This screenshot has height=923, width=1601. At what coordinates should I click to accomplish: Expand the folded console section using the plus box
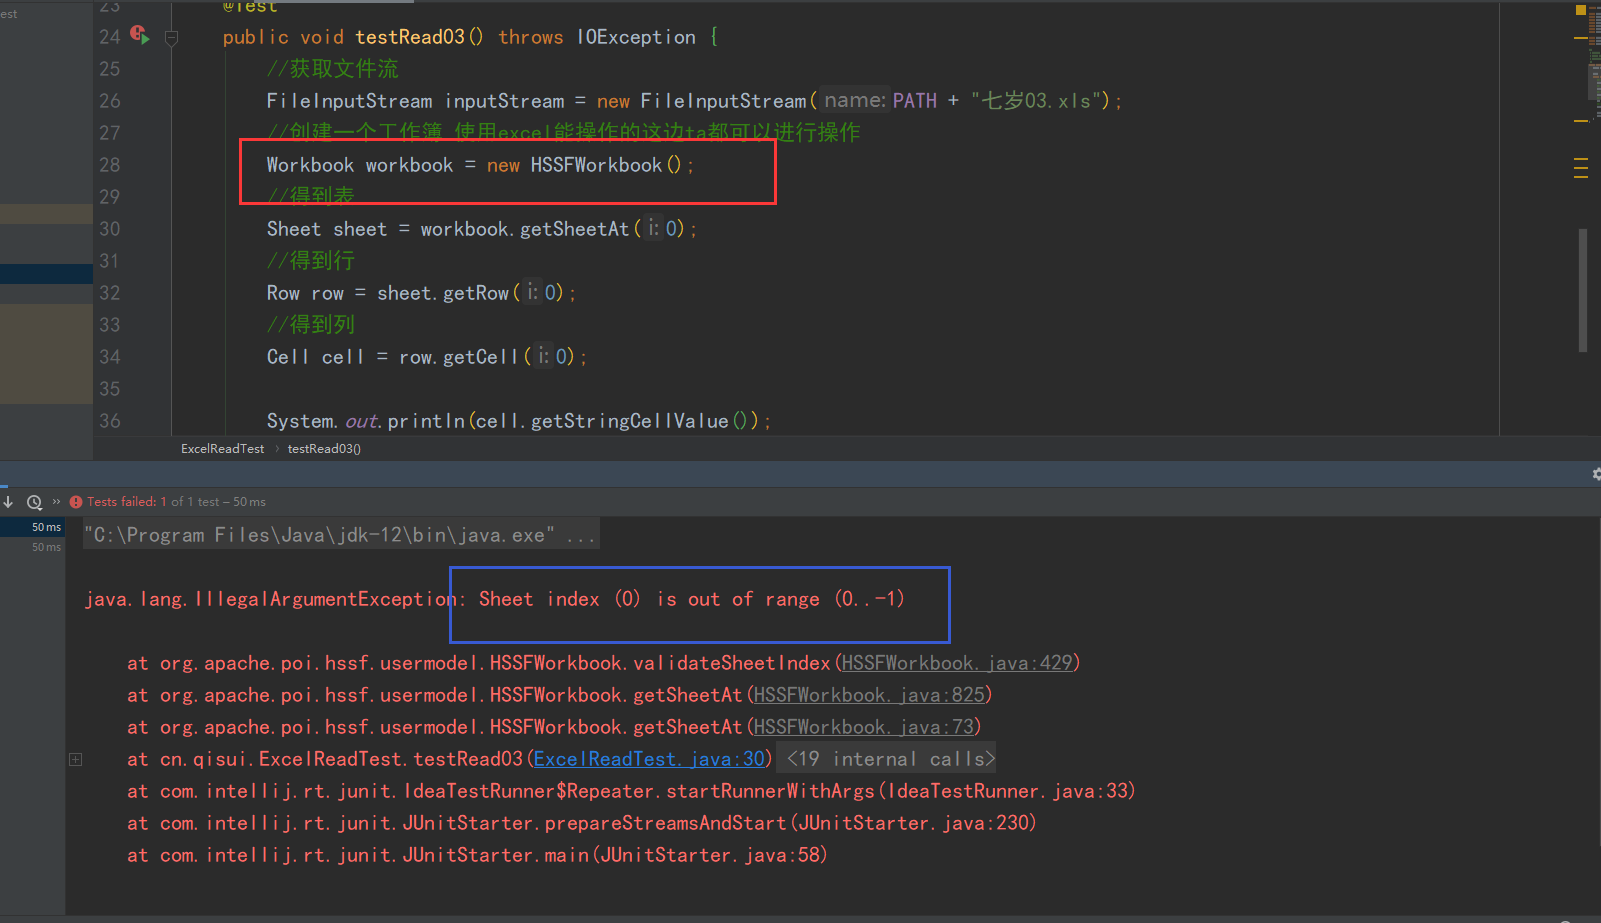point(75,759)
